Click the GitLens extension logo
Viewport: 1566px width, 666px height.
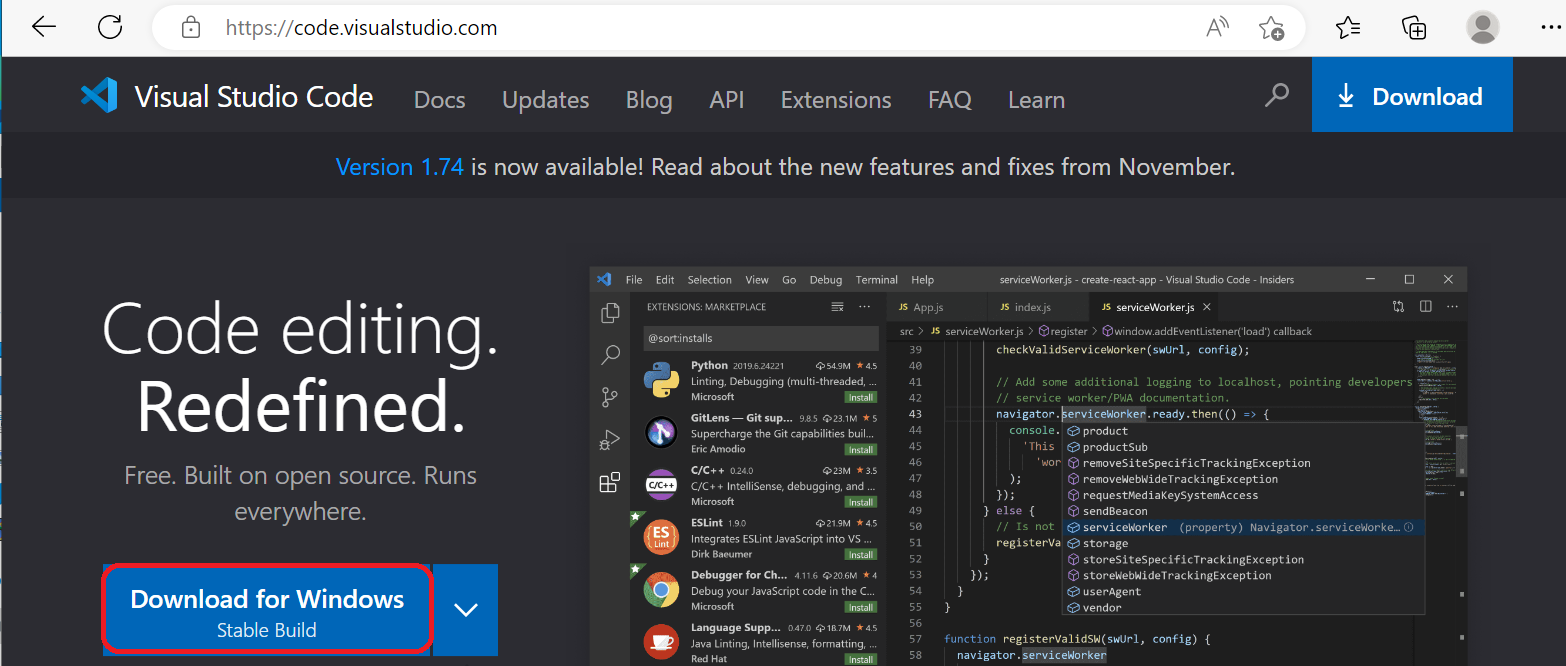coord(662,433)
